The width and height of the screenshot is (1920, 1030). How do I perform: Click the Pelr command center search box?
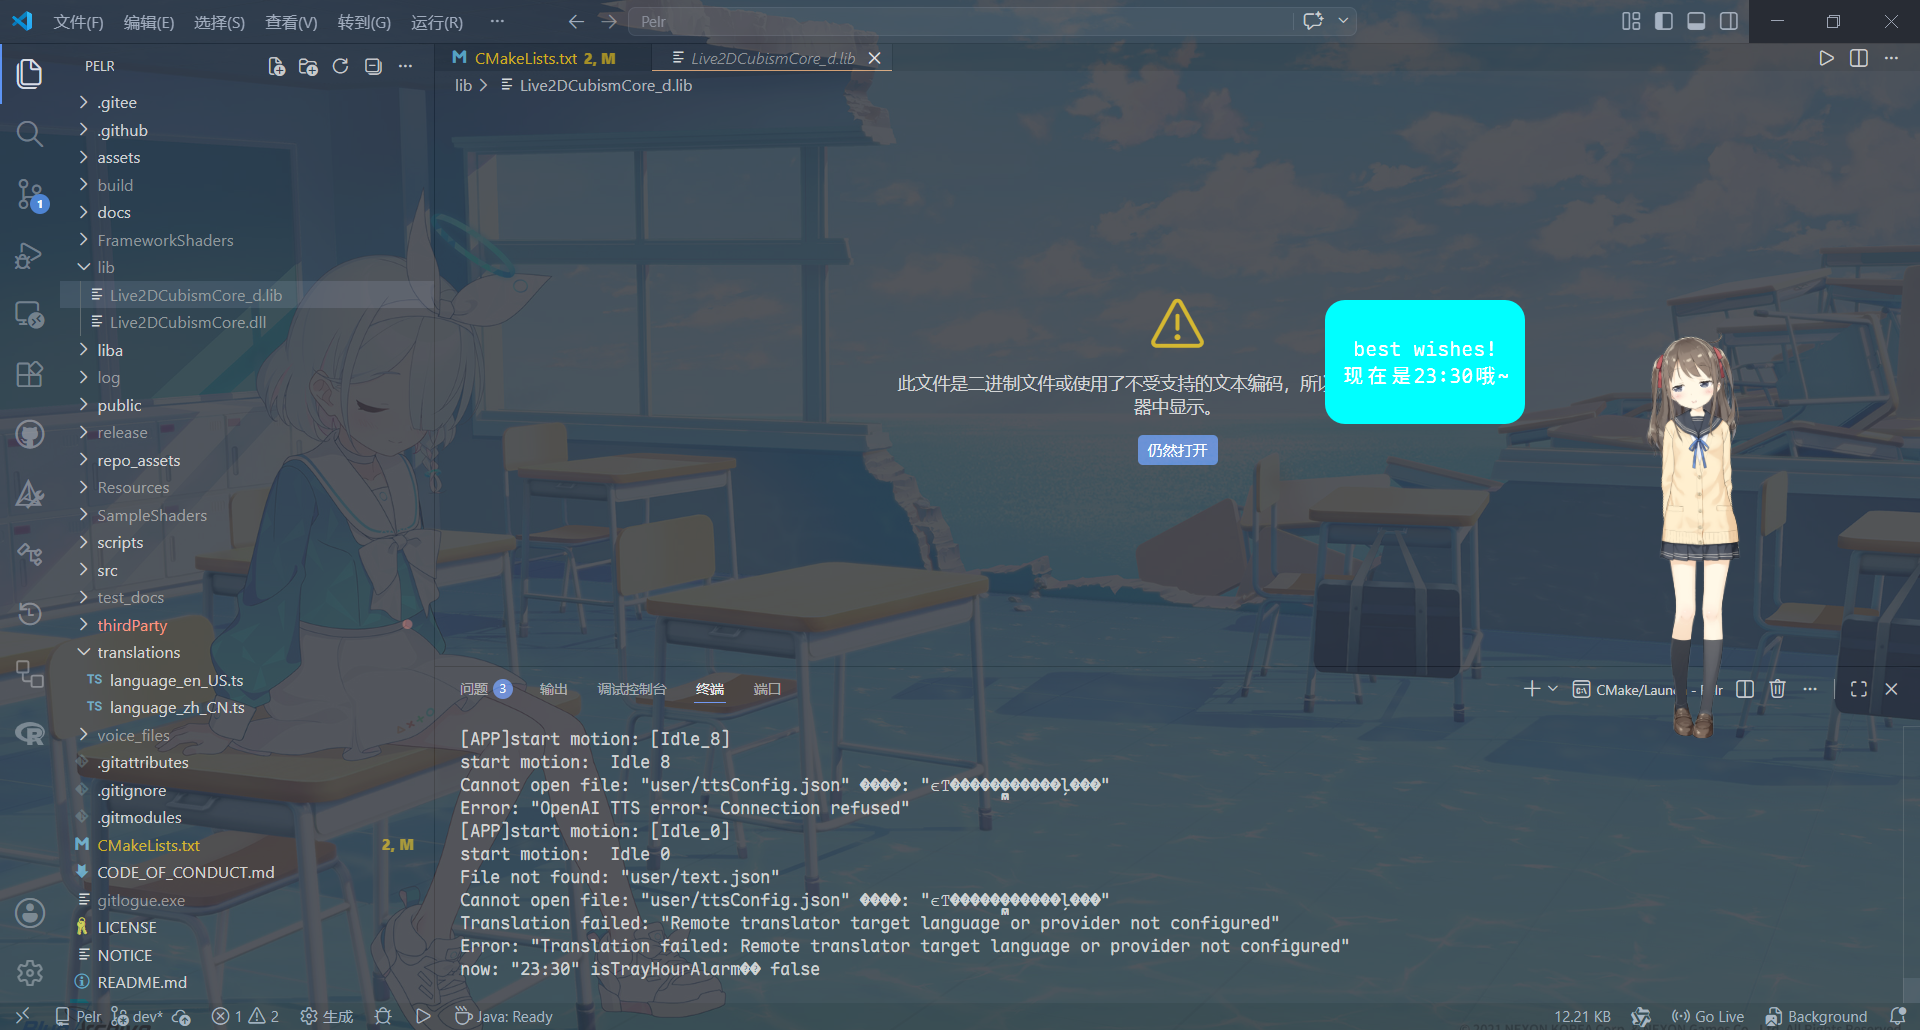960,21
